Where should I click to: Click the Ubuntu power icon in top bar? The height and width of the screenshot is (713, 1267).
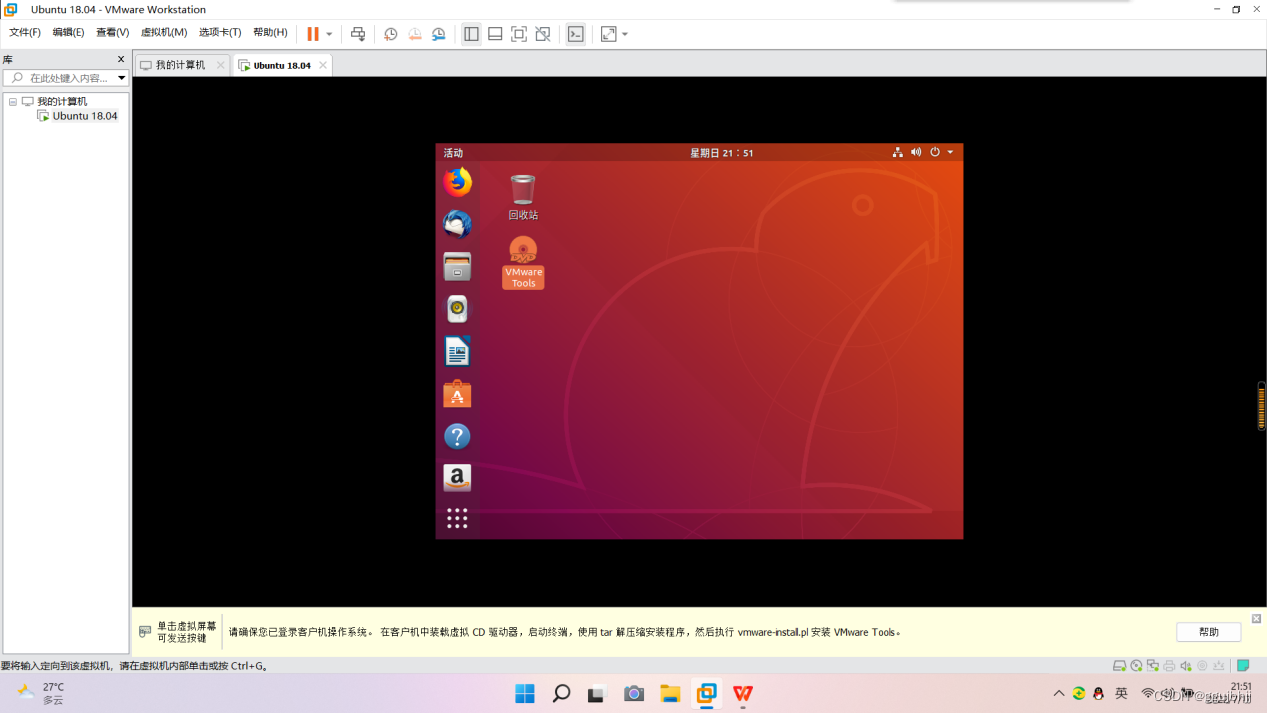click(x=935, y=152)
